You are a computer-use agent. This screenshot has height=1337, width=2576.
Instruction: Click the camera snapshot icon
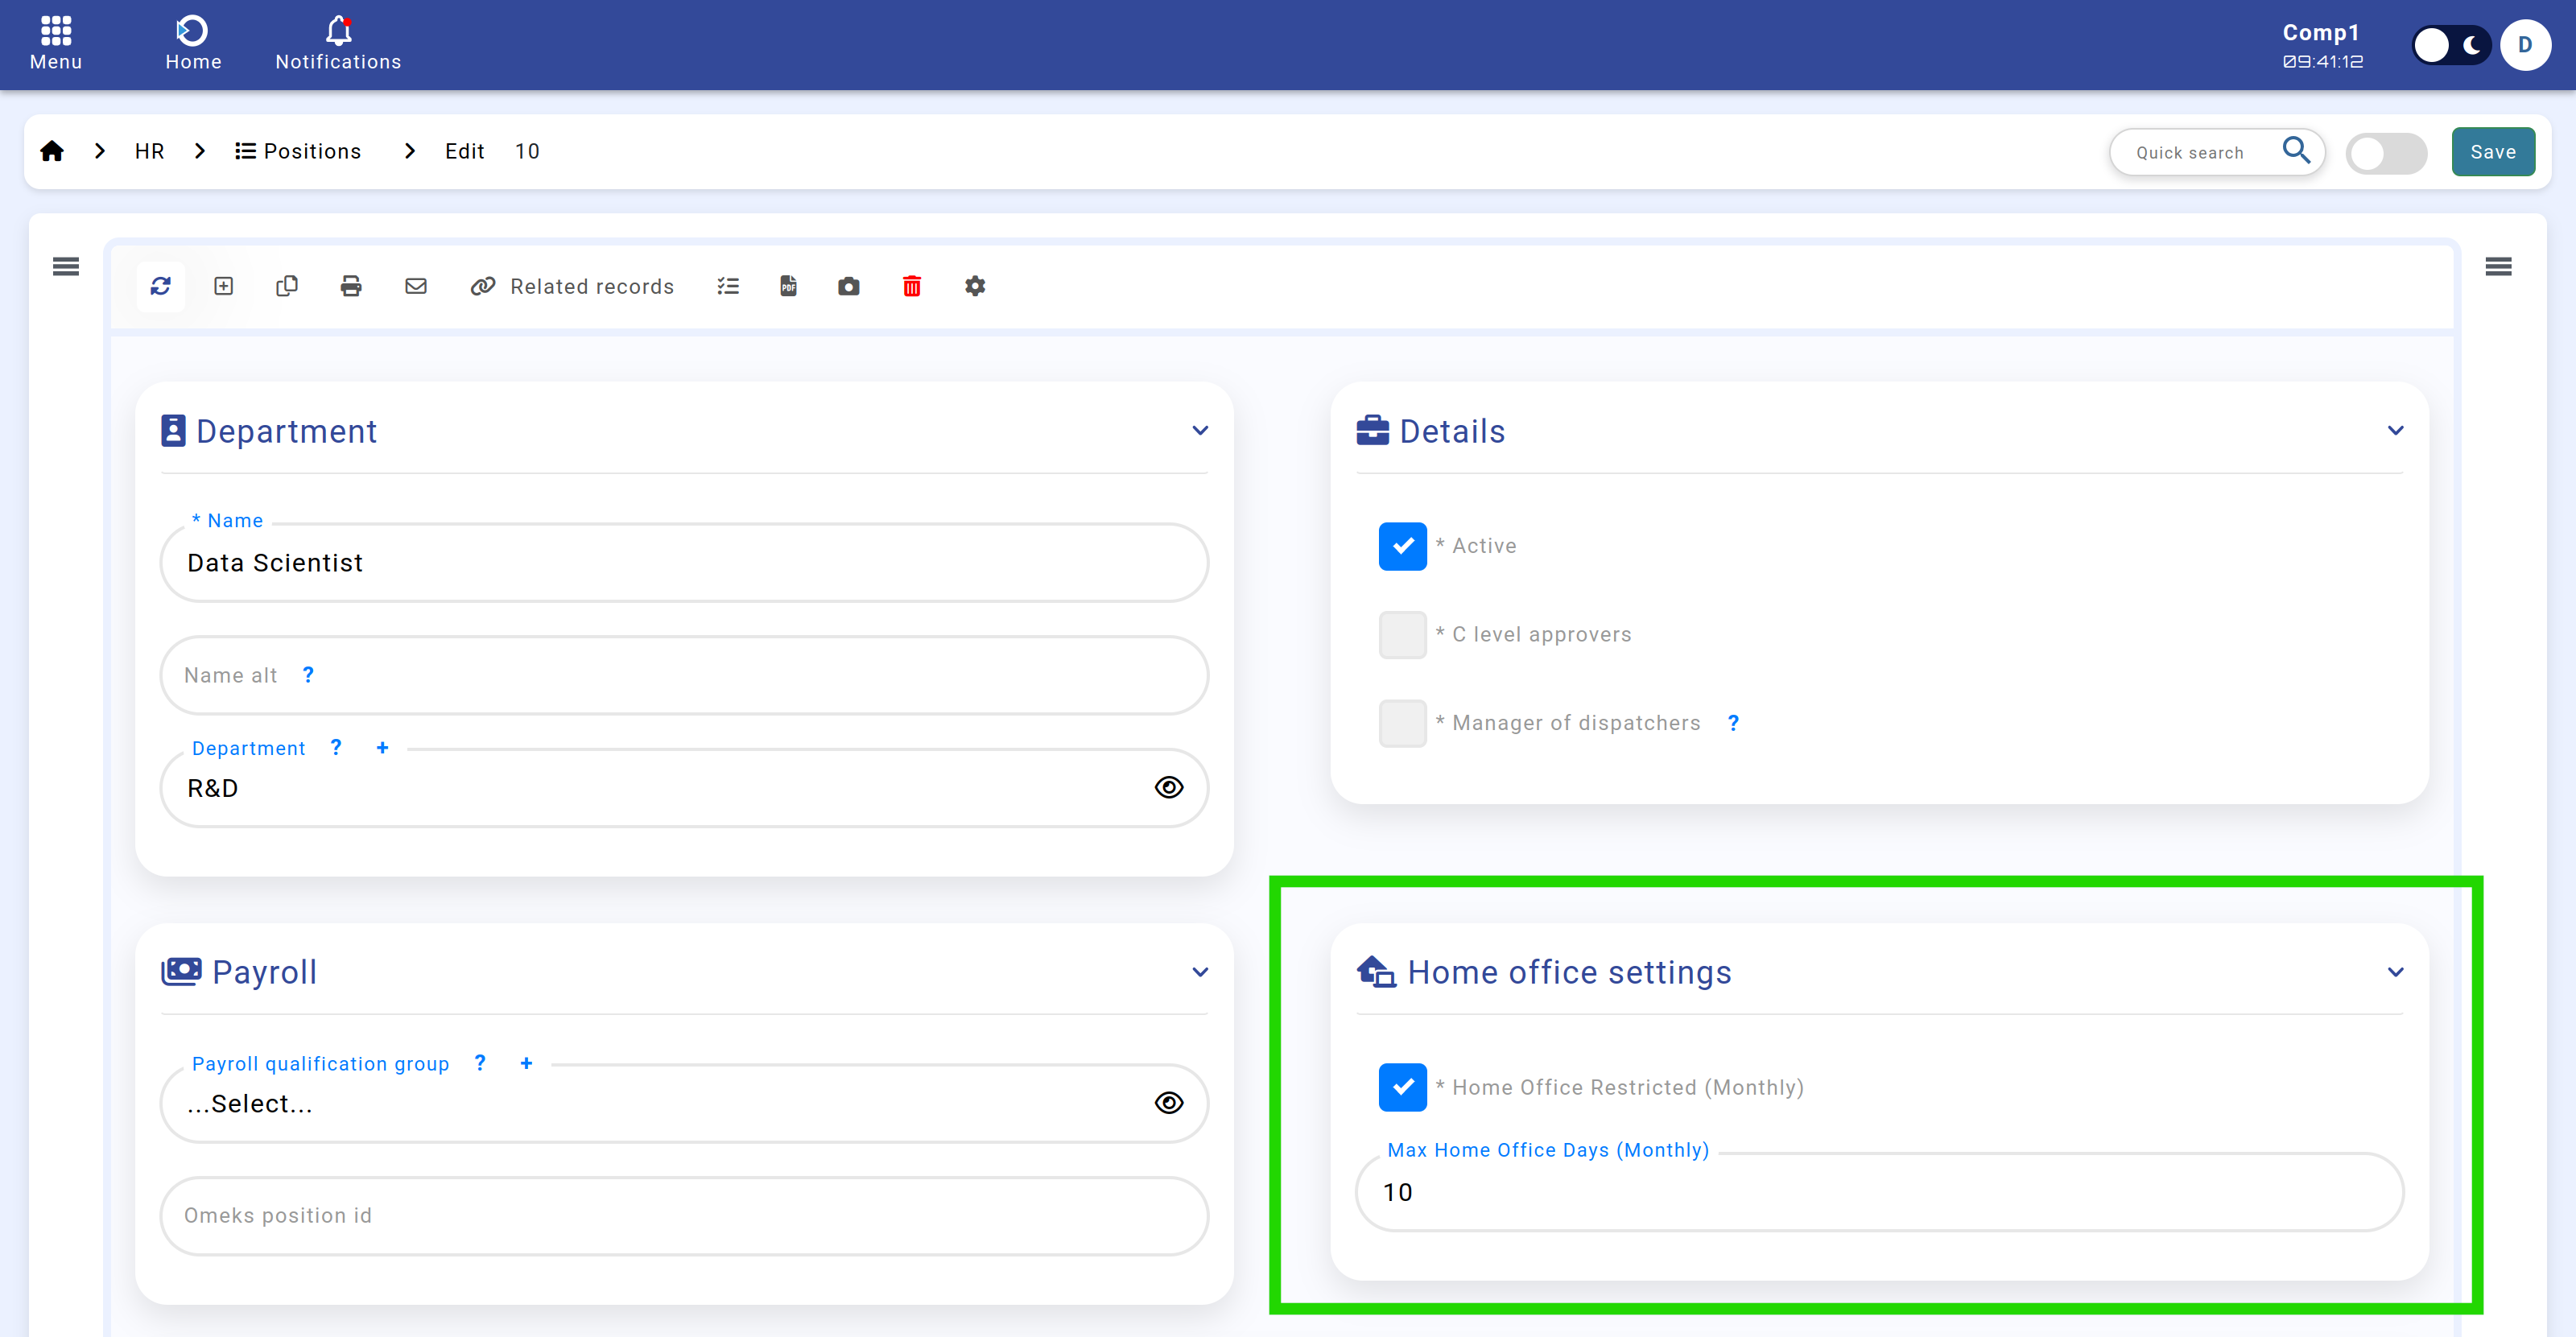(849, 287)
